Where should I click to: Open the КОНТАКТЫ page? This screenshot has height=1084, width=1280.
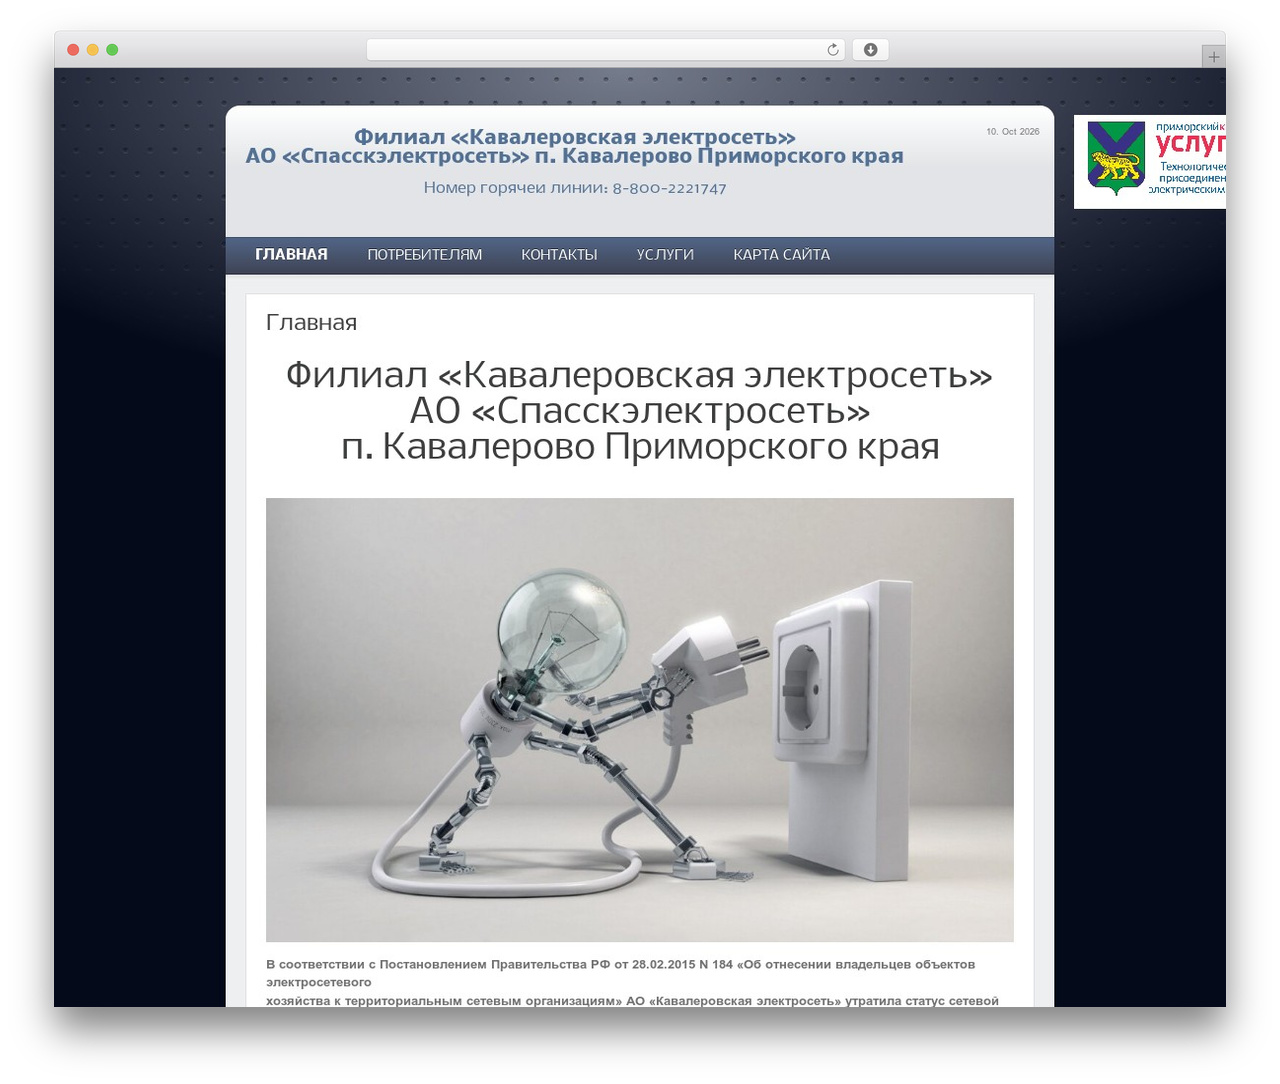pyautogui.click(x=559, y=255)
